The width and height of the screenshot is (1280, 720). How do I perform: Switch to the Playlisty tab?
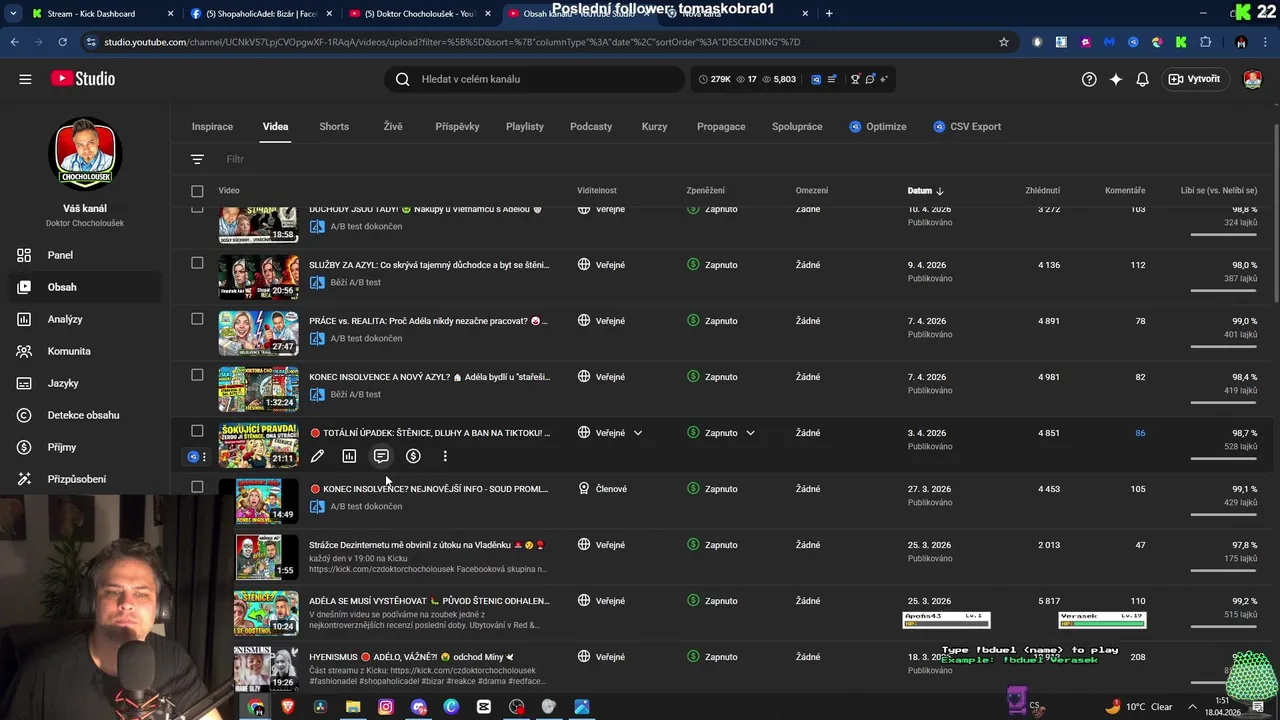tap(524, 127)
